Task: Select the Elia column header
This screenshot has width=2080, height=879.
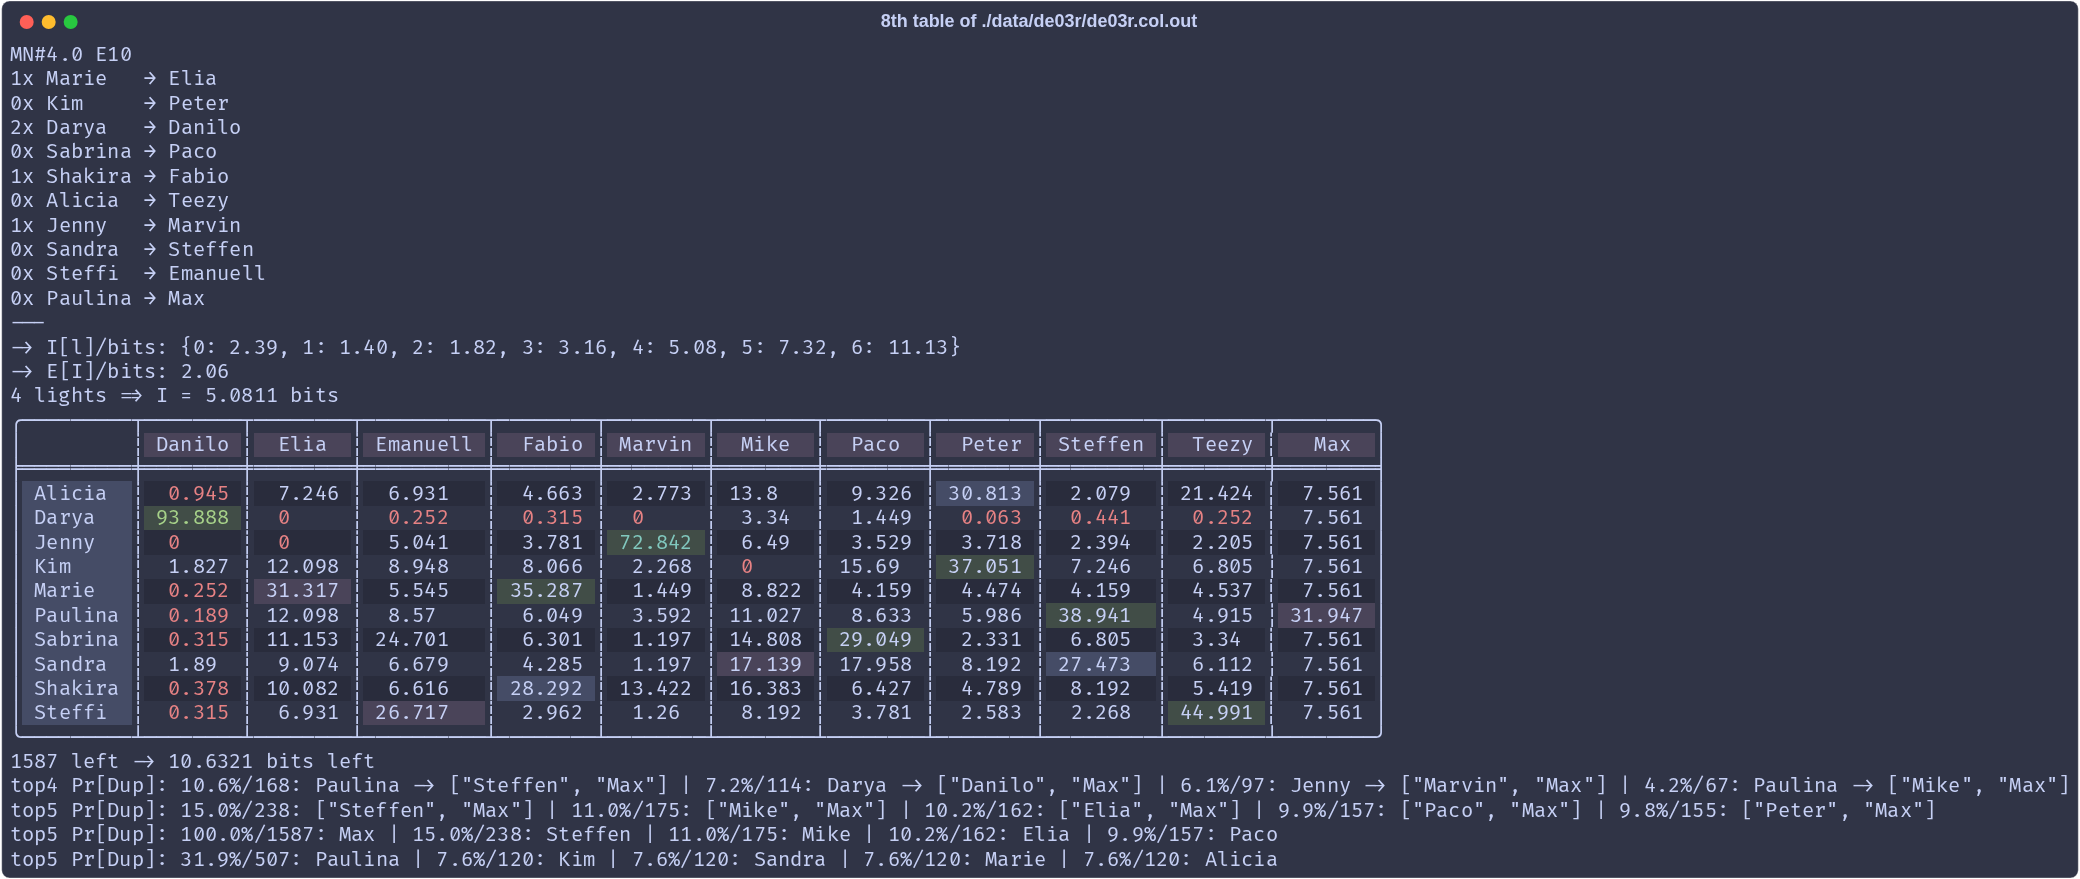Action: pos(302,445)
